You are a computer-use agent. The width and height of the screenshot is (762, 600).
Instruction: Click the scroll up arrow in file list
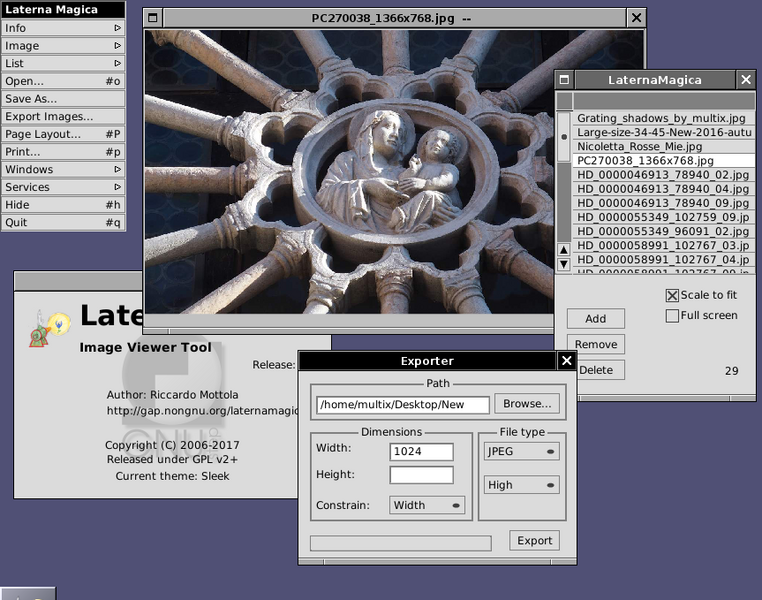[x=564, y=250]
